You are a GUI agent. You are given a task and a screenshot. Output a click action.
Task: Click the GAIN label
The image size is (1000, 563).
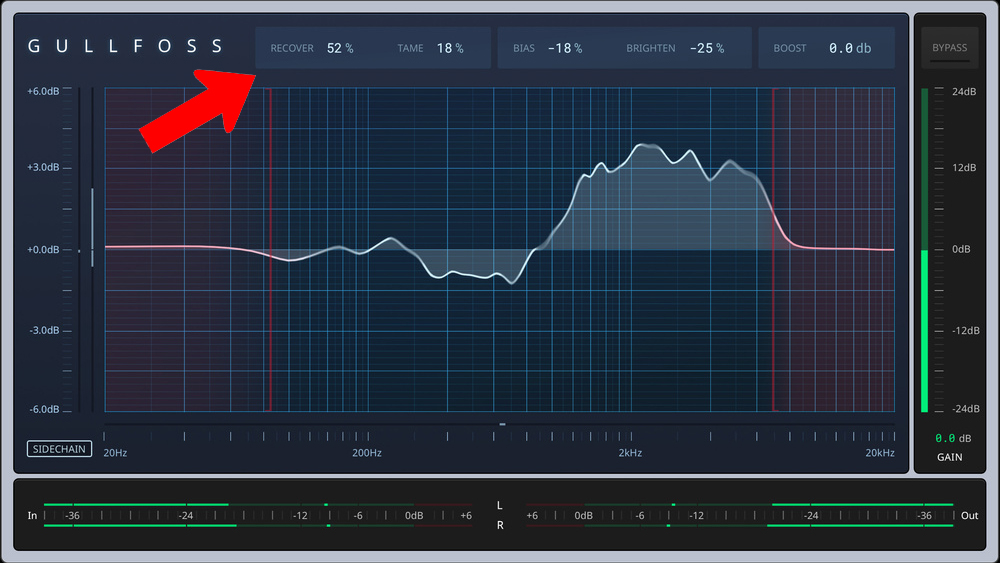click(x=950, y=457)
